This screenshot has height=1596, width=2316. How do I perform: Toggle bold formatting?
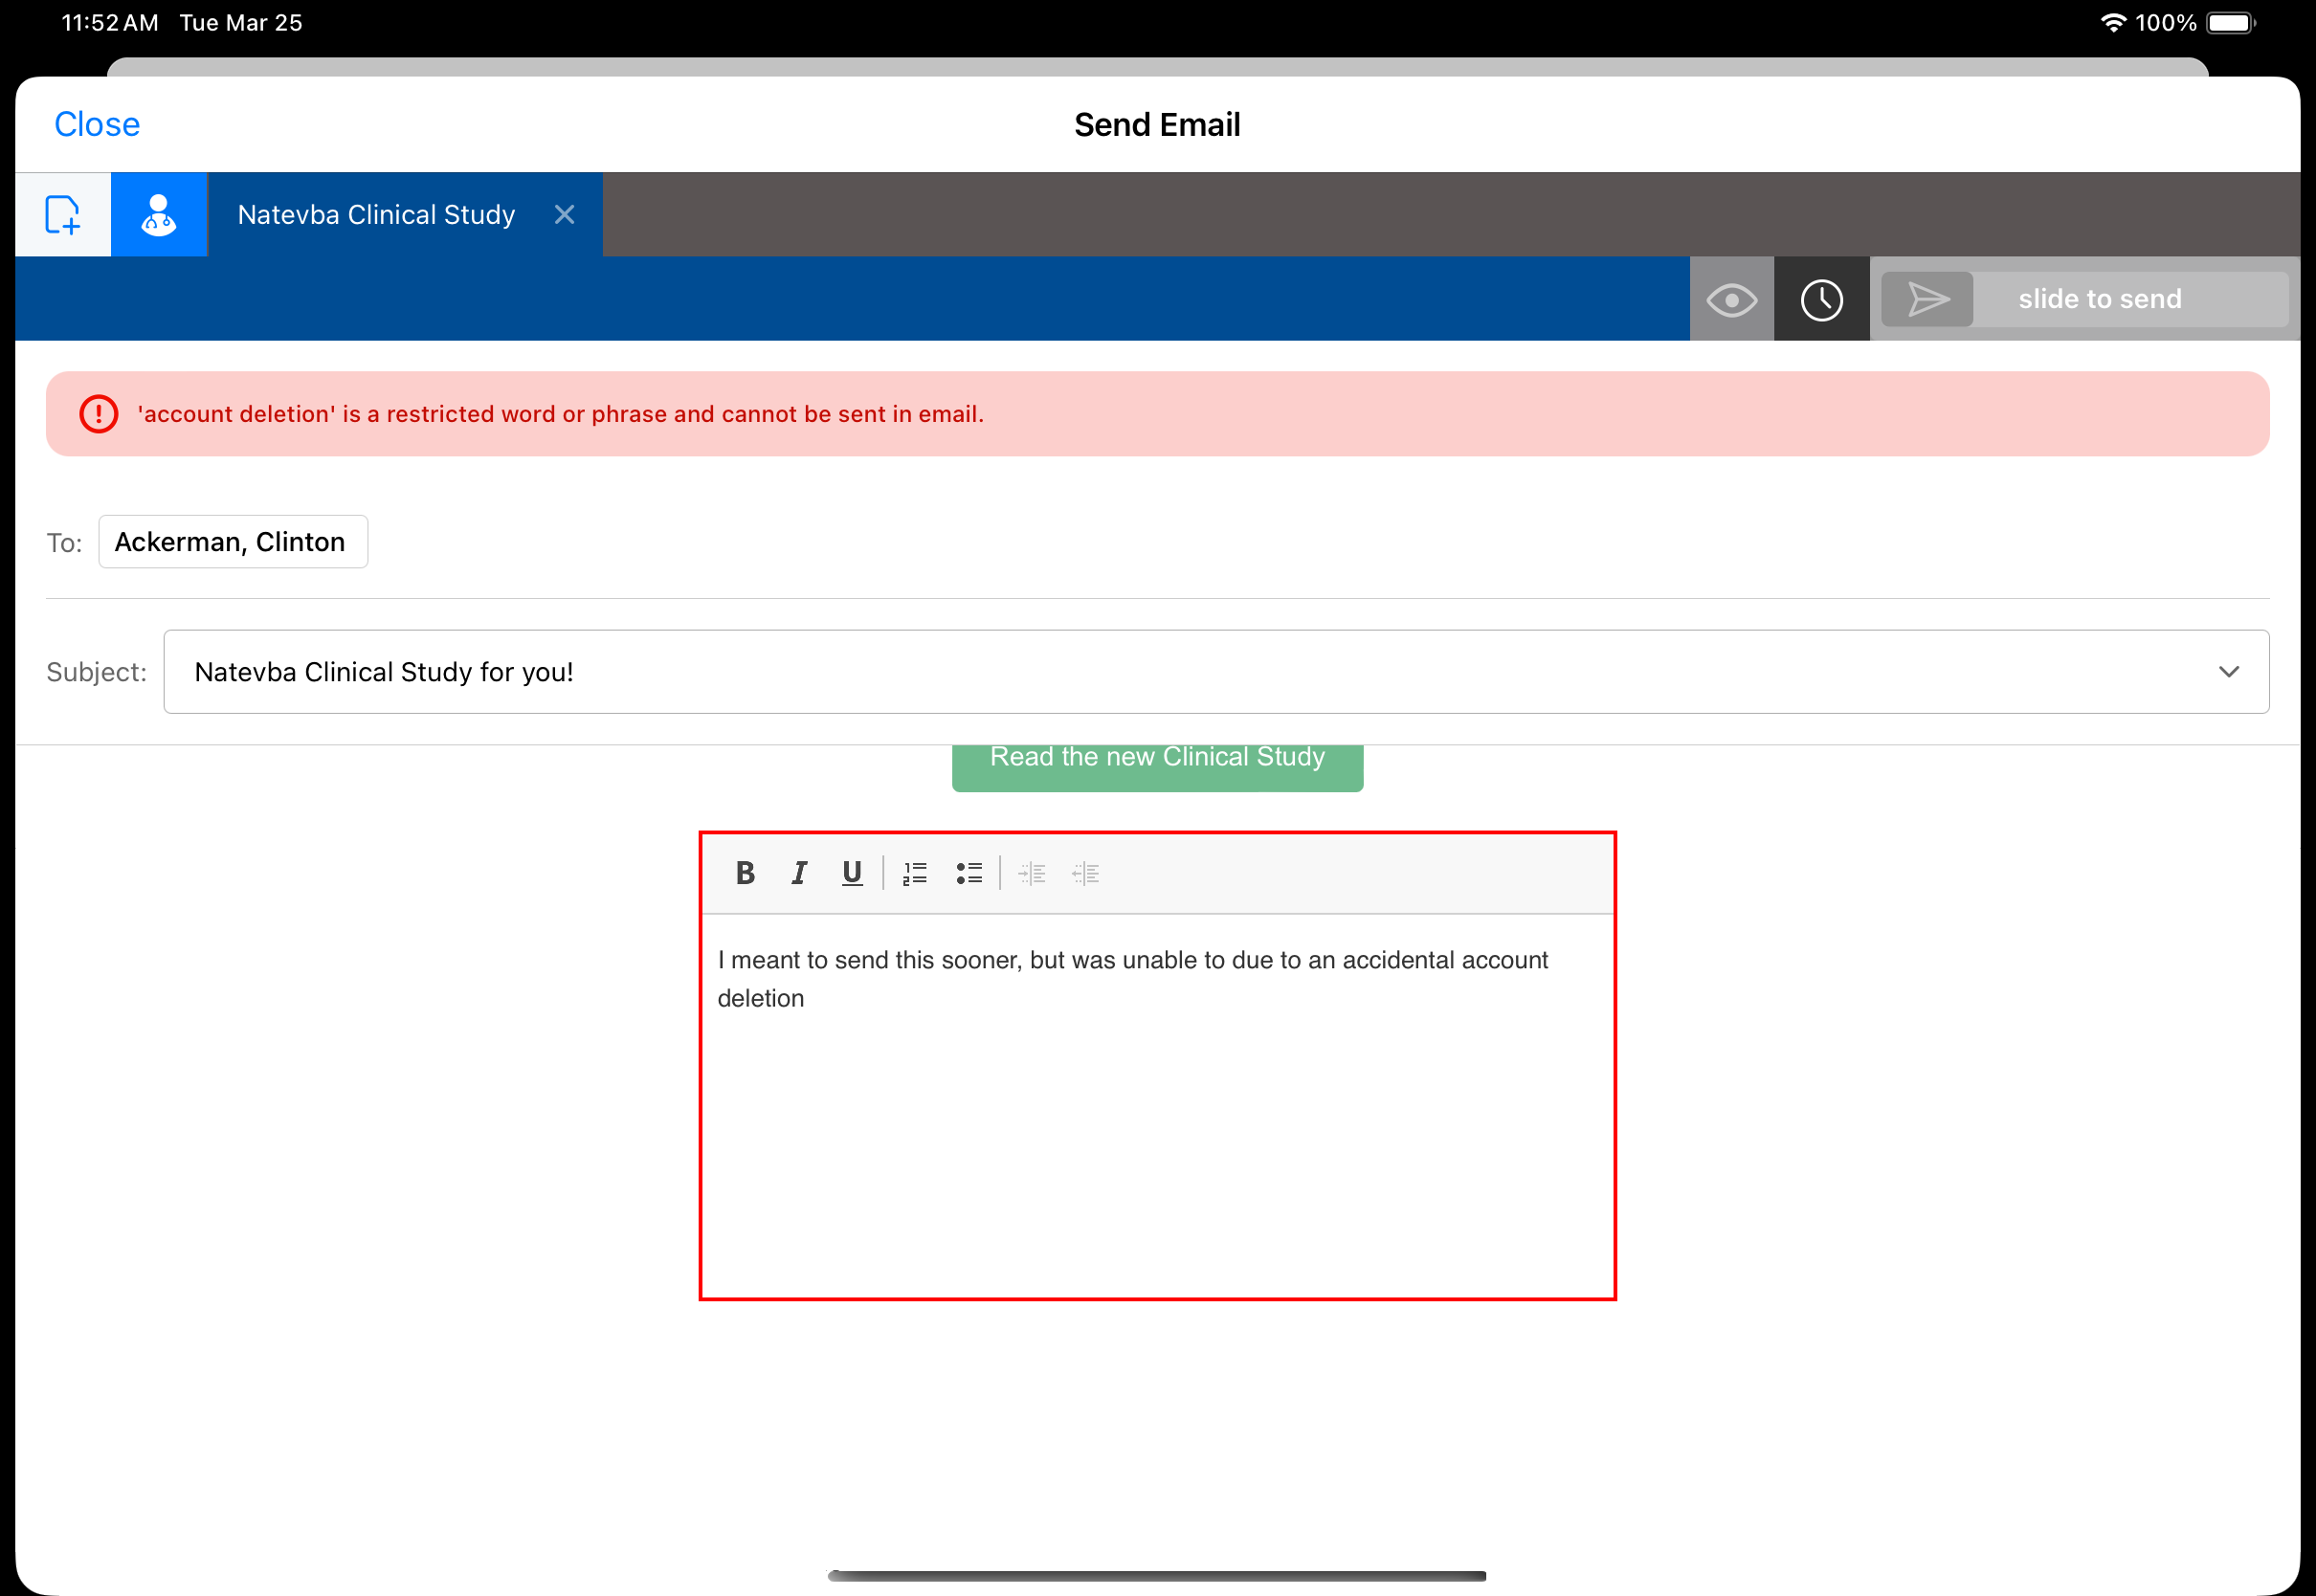click(x=745, y=873)
